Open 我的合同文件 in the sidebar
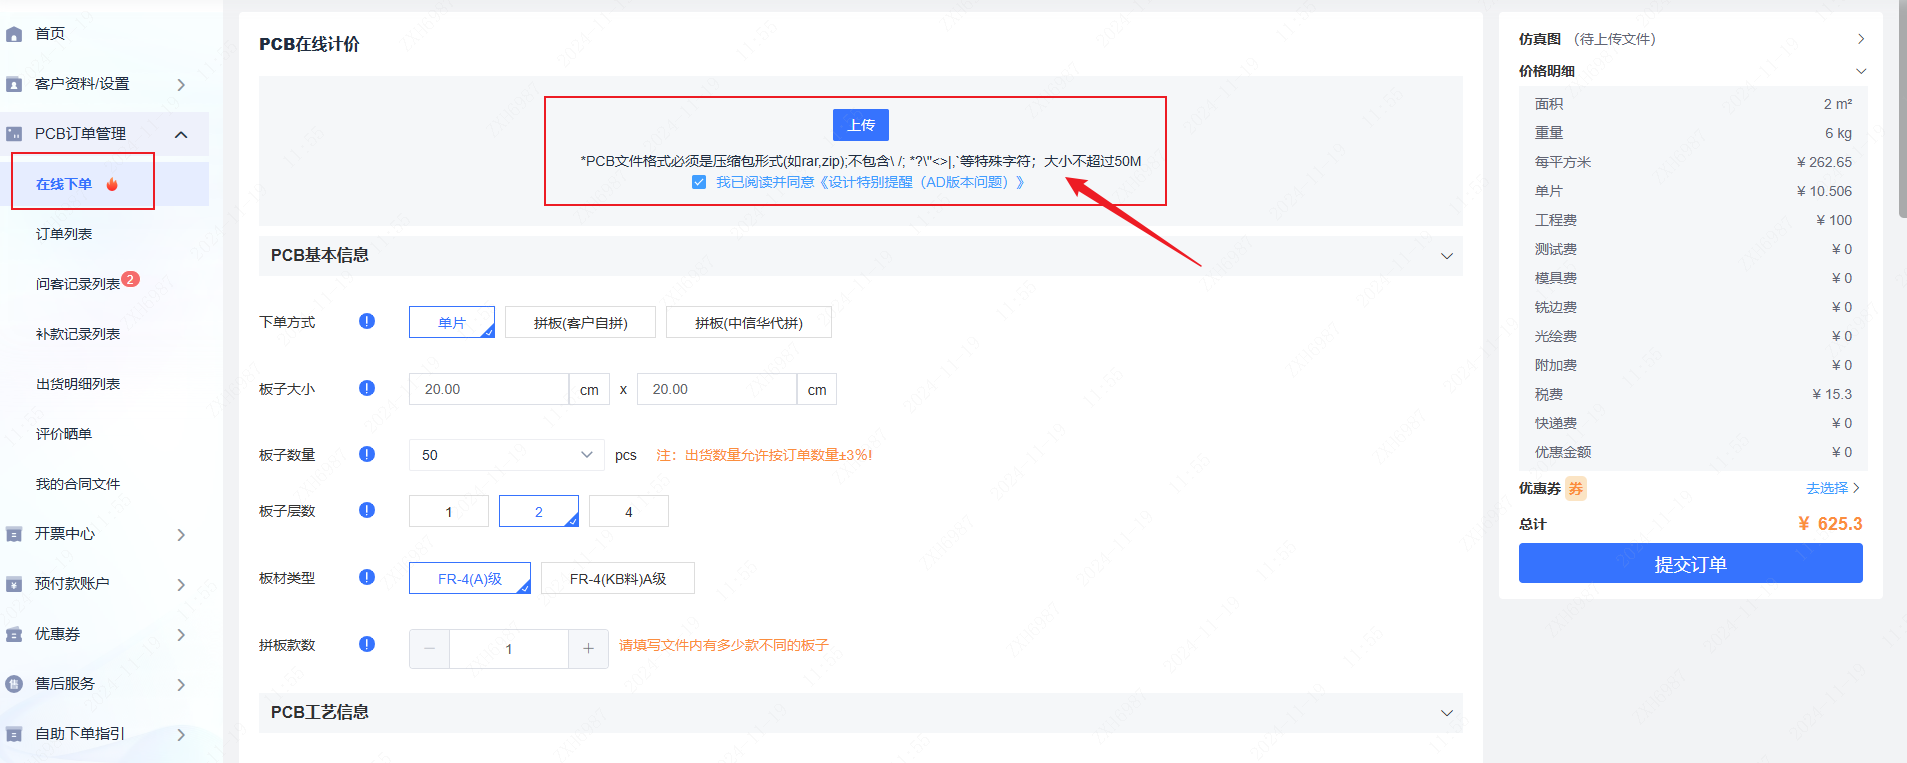 [78, 484]
